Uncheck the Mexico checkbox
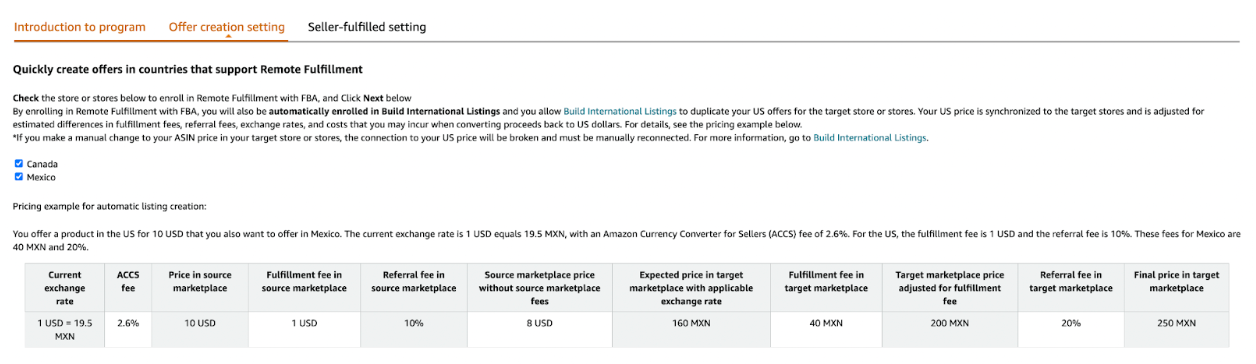Viewport: 1256px width, 364px height. (x=18, y=177)
